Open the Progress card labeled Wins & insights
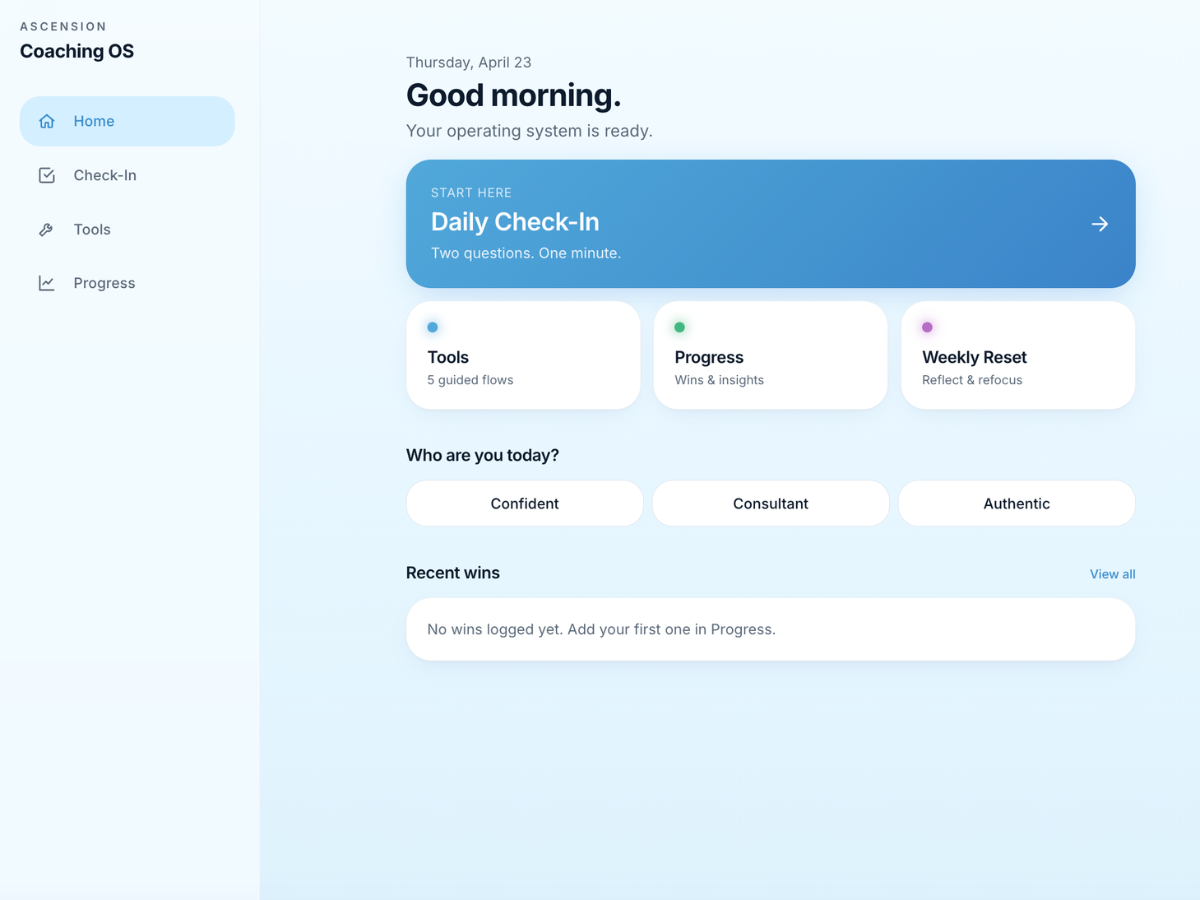1200x900 pixels. 770,355
